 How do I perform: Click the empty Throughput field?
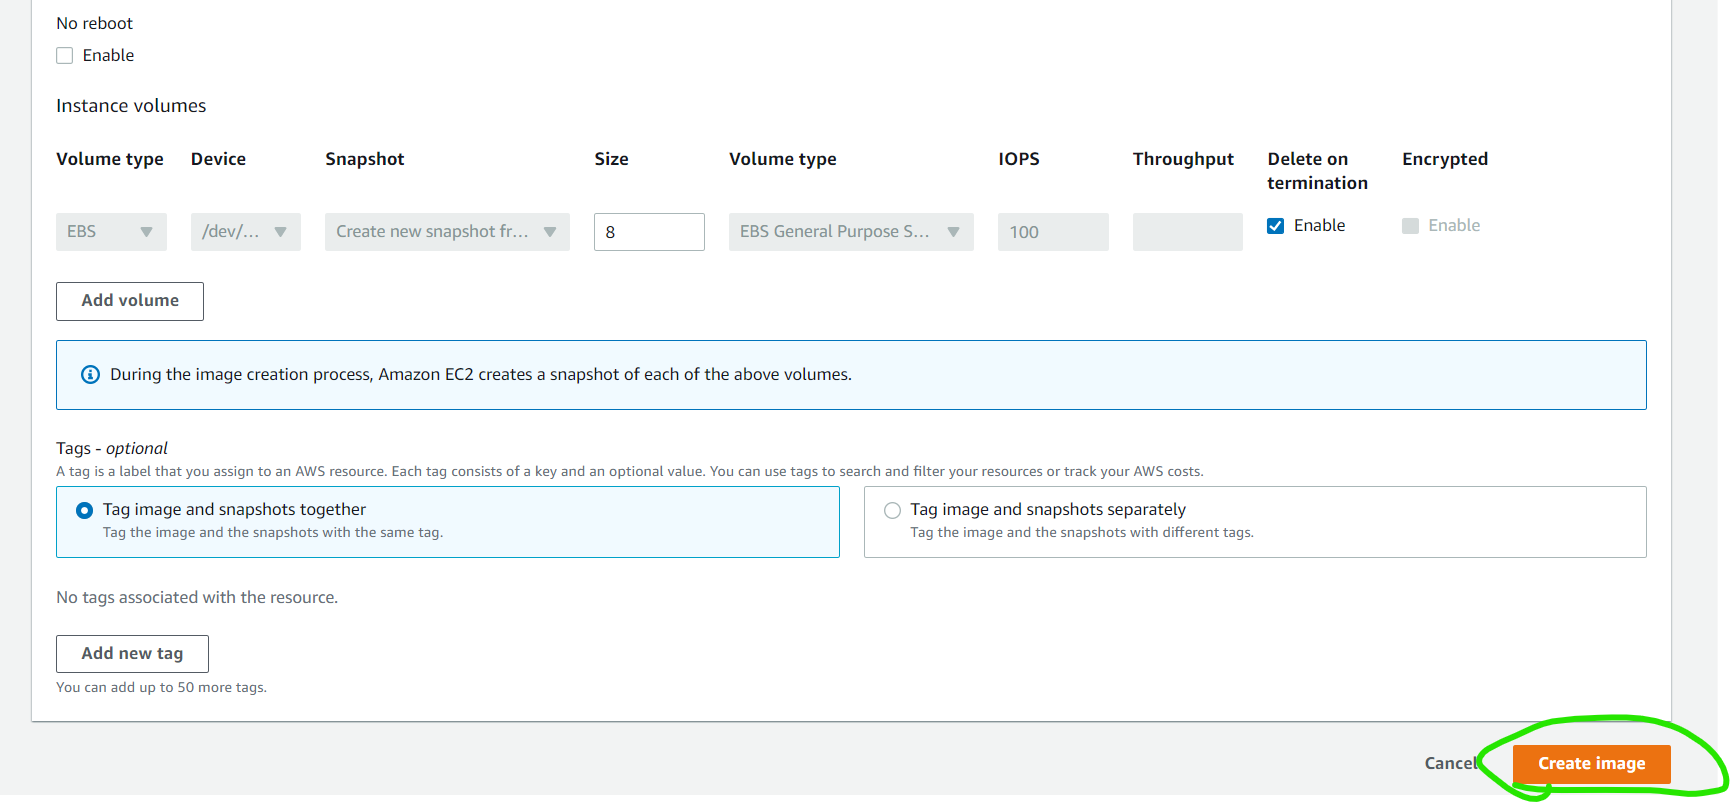(1188, 232)
